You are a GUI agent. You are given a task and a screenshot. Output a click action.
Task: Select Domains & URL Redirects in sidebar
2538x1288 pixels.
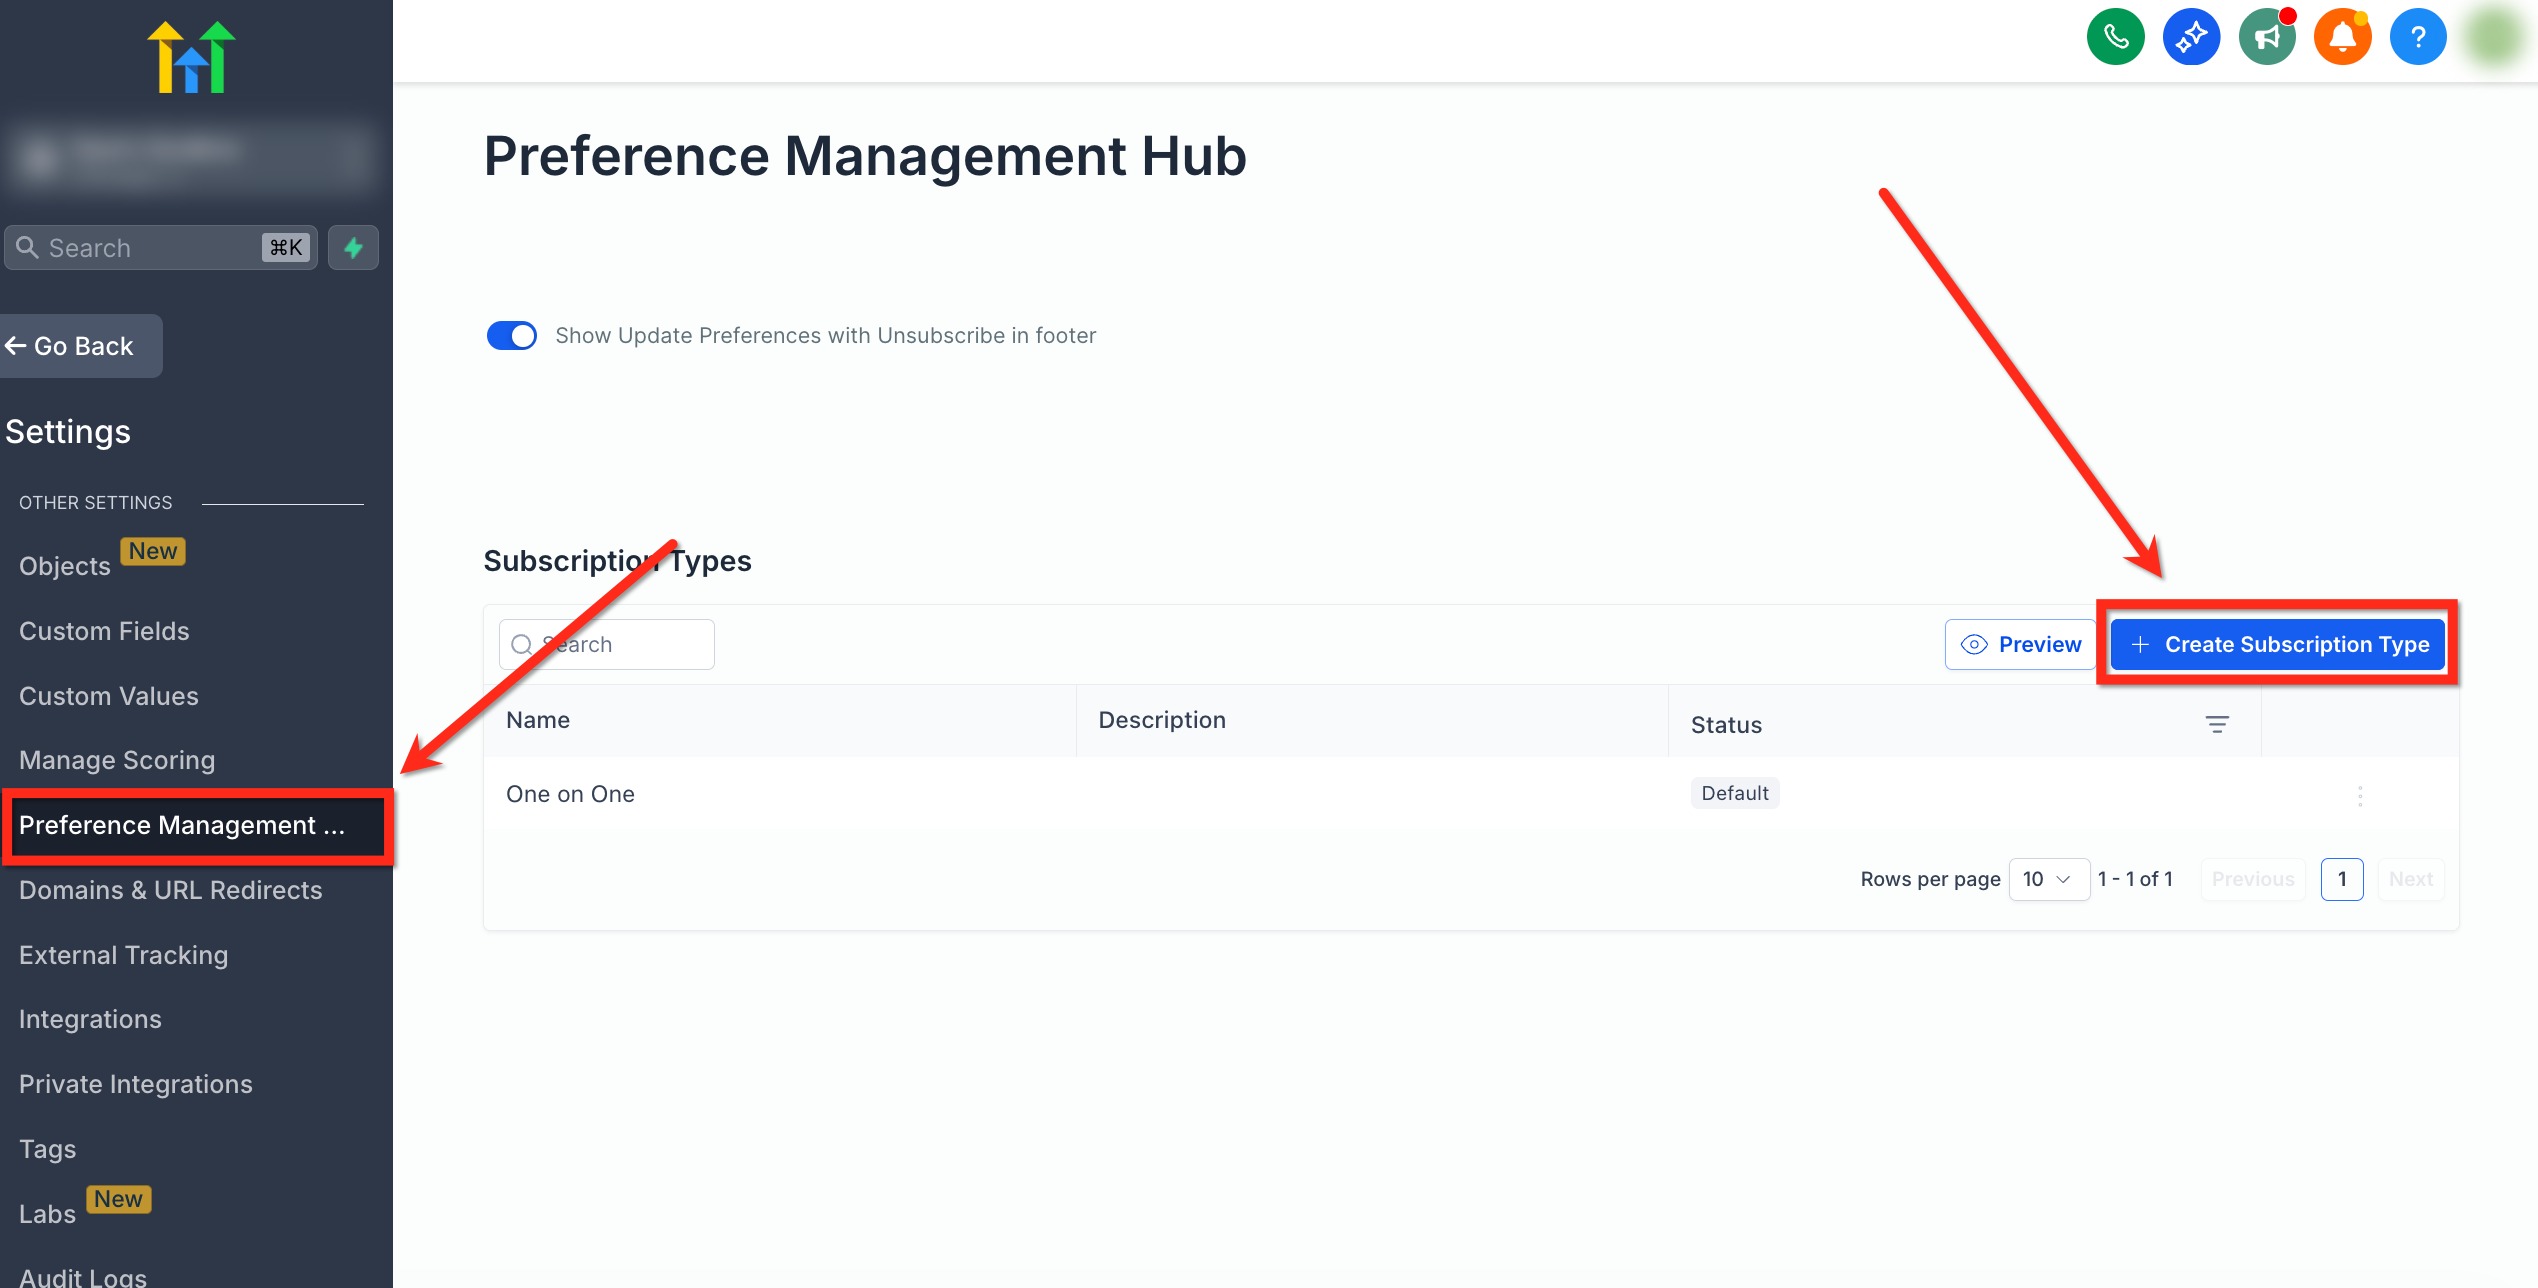tap(170, 890)
